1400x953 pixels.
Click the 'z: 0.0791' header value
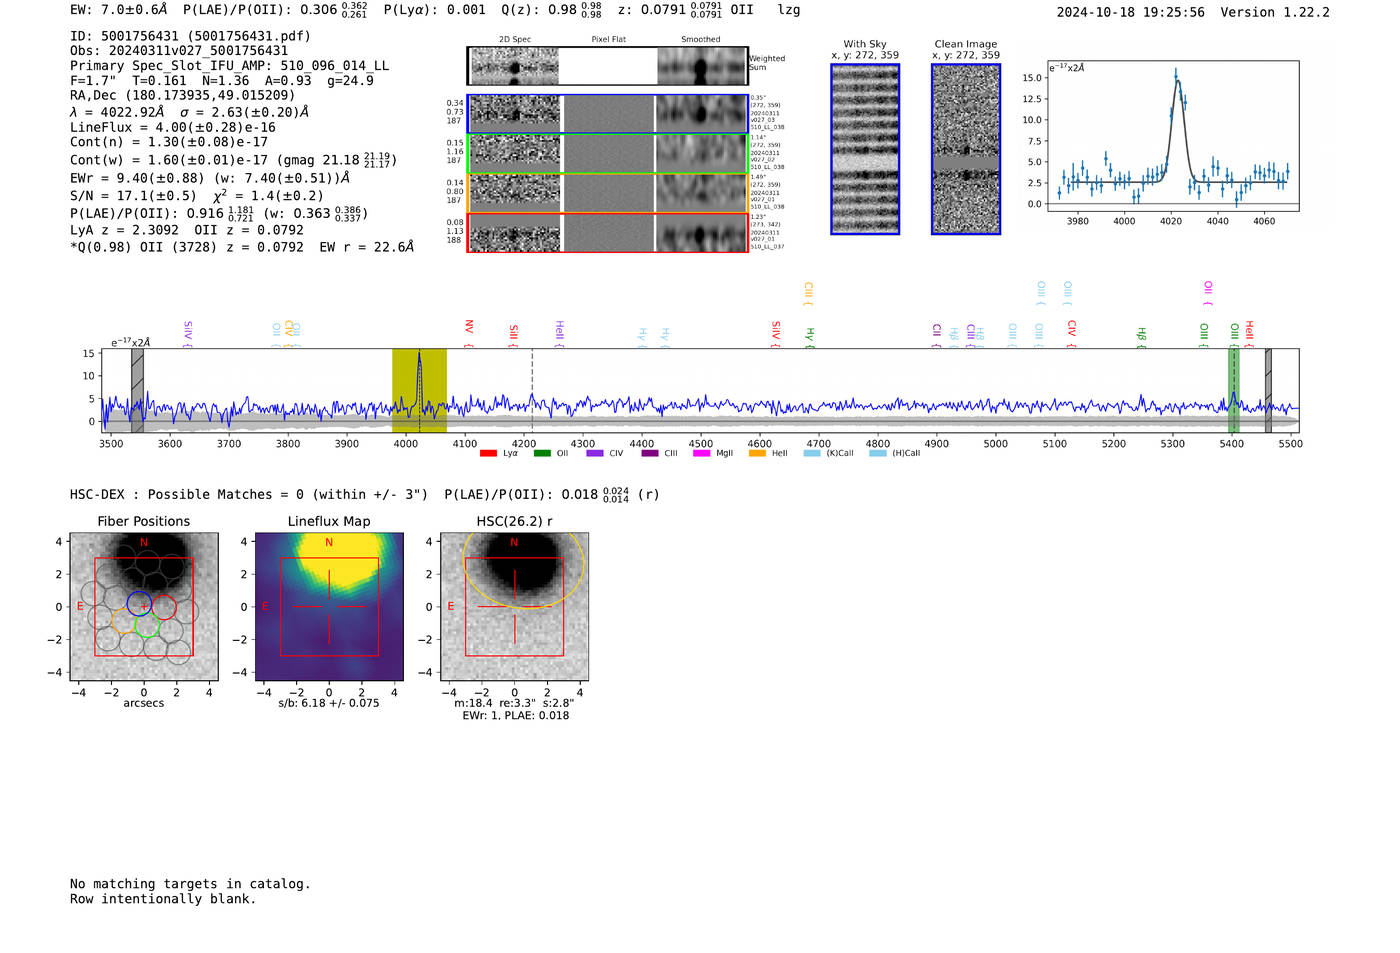[670, 10]
